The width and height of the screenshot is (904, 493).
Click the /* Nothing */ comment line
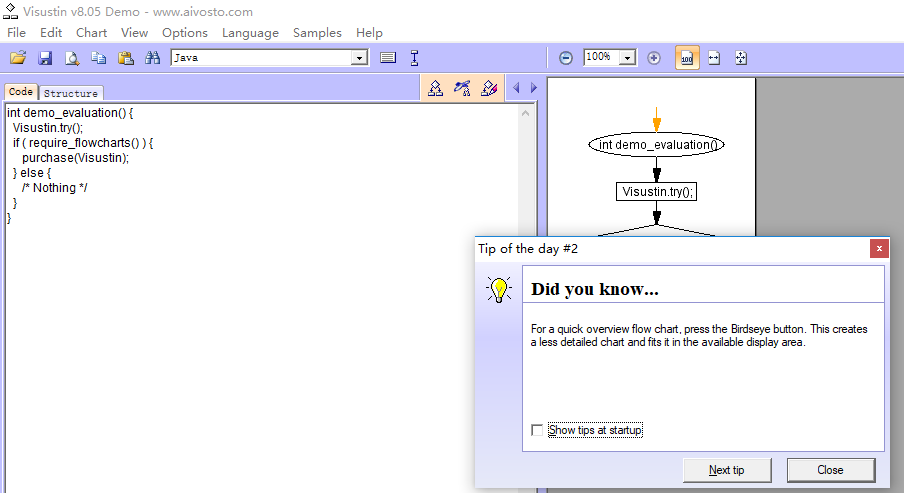pos(54,188)
